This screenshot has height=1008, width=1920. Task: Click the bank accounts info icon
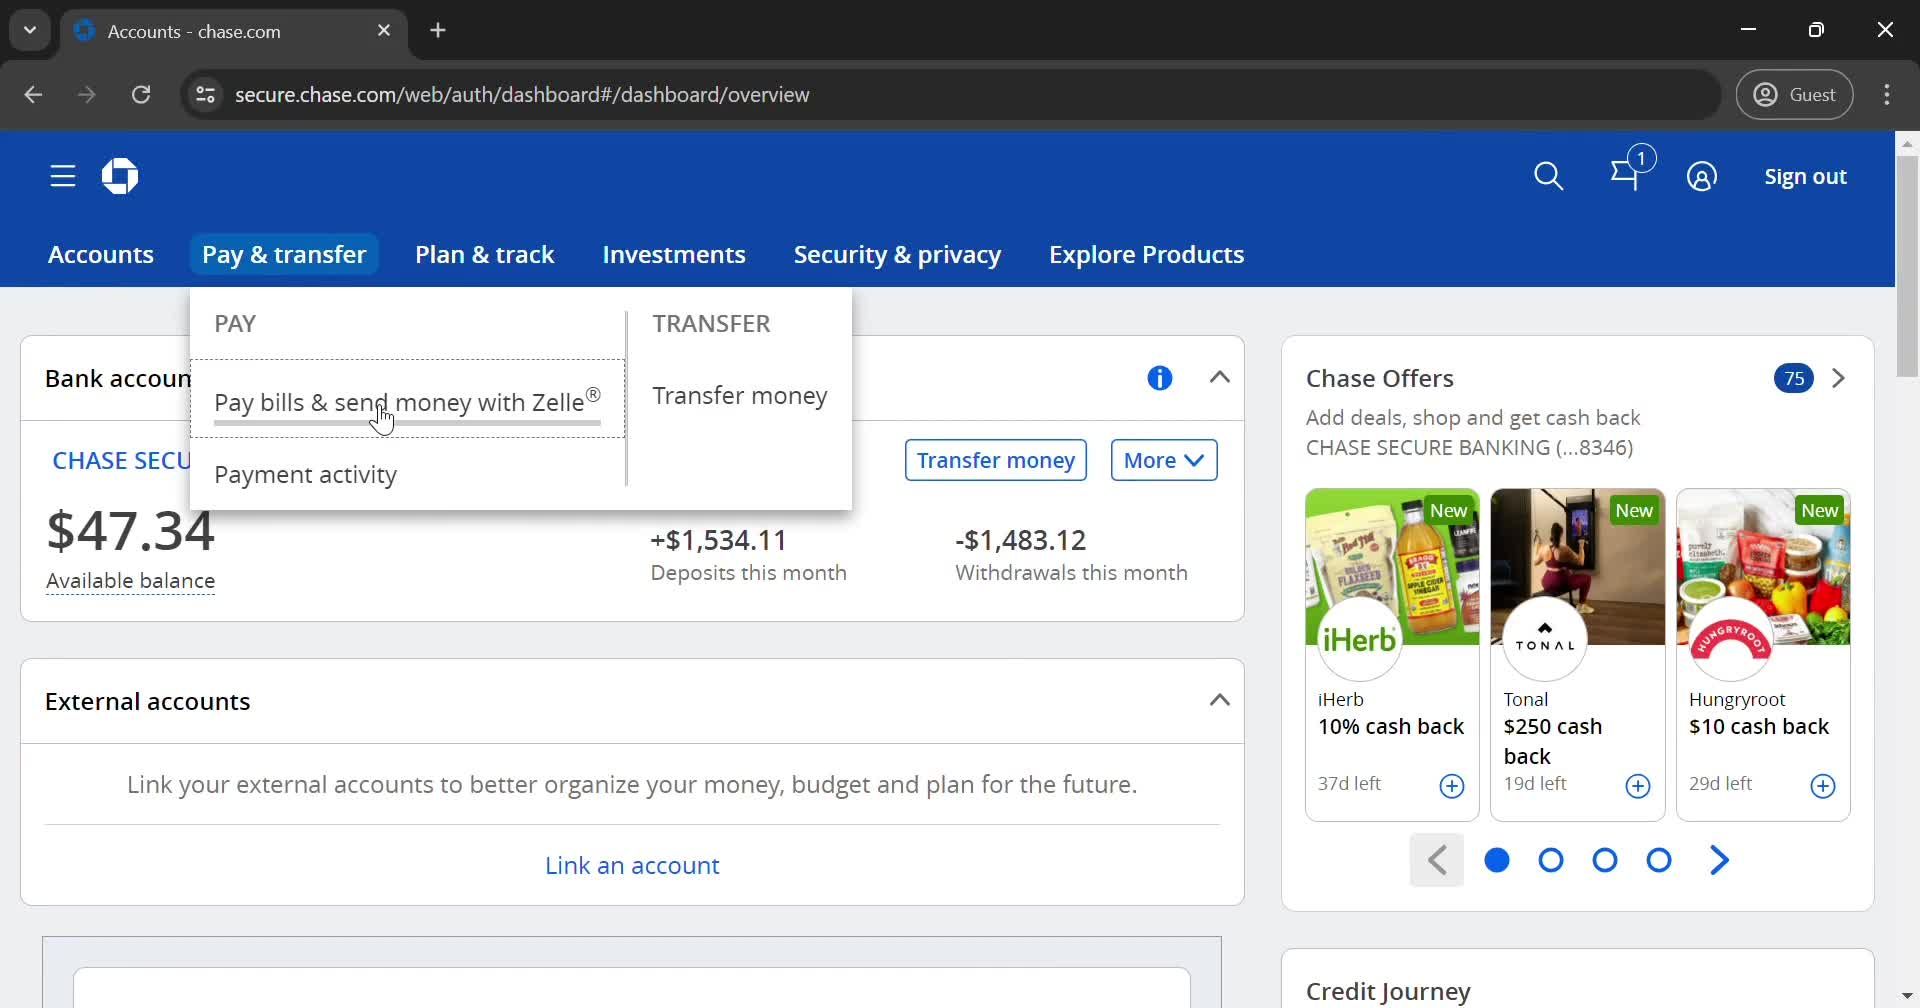click(x=1159, y=377)
